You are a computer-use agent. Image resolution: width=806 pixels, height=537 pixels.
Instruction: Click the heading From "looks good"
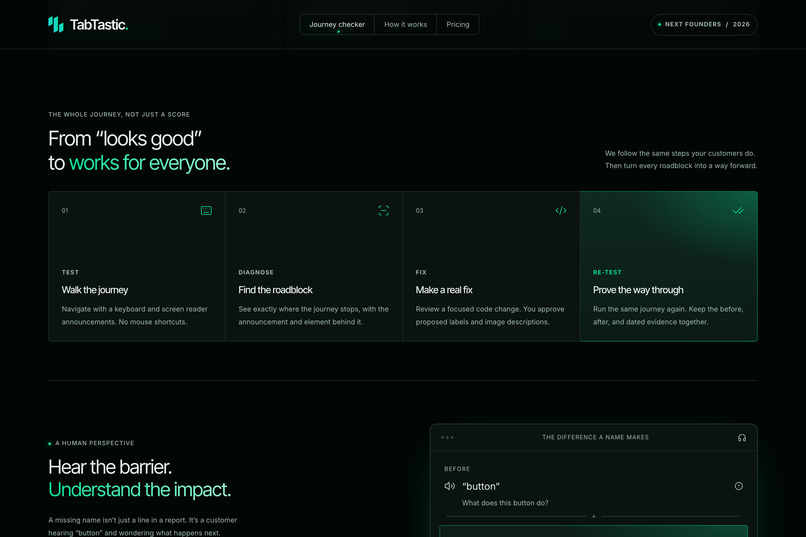[x=125, y=139]
